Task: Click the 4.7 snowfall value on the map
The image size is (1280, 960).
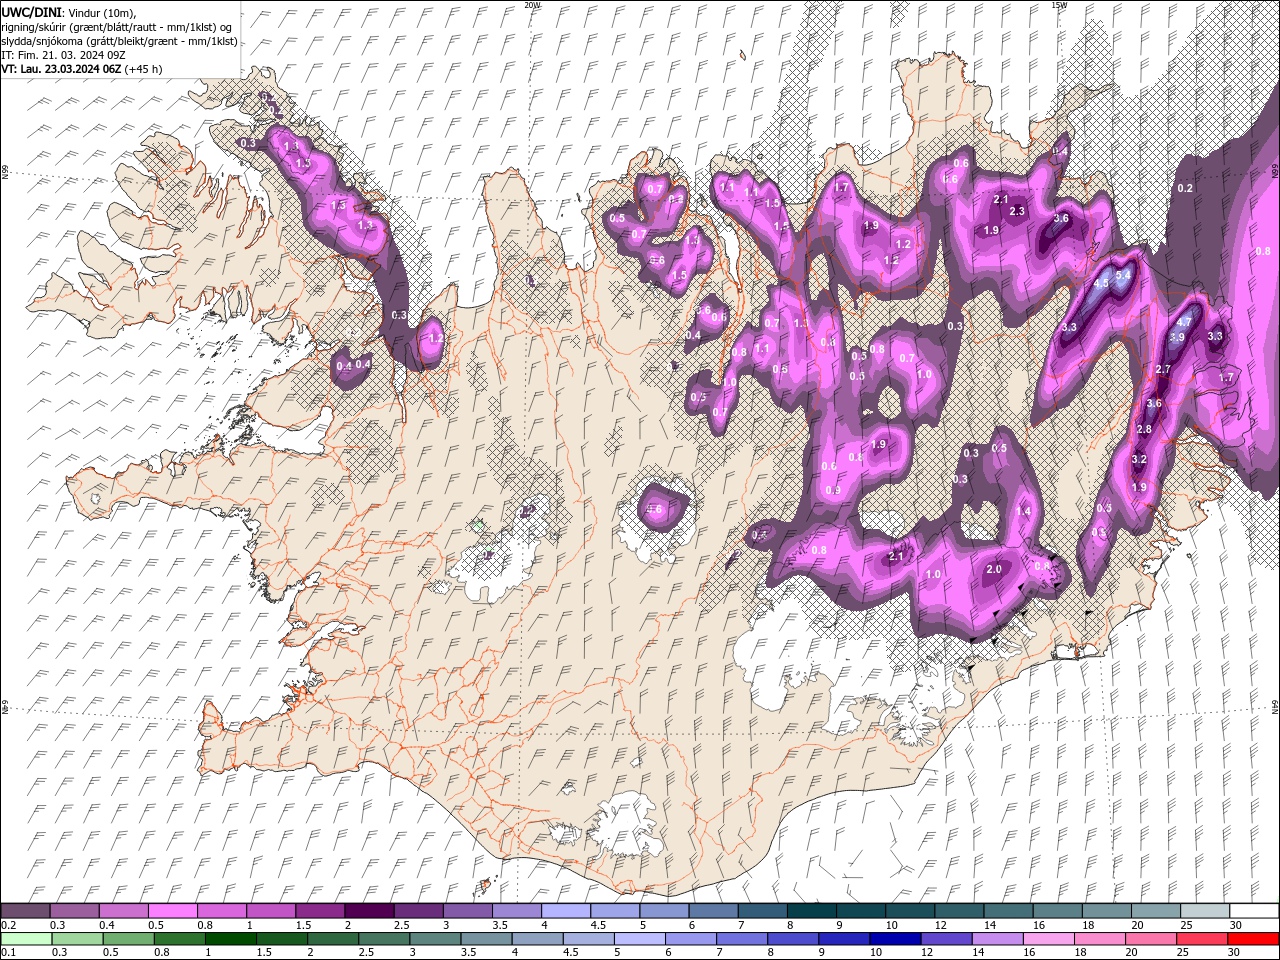Action: click(x=1185, y=322)
